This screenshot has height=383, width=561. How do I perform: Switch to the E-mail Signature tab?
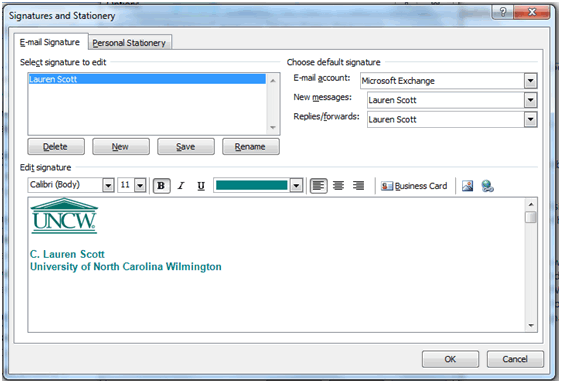pyautogui.click(x=50, y=42)
